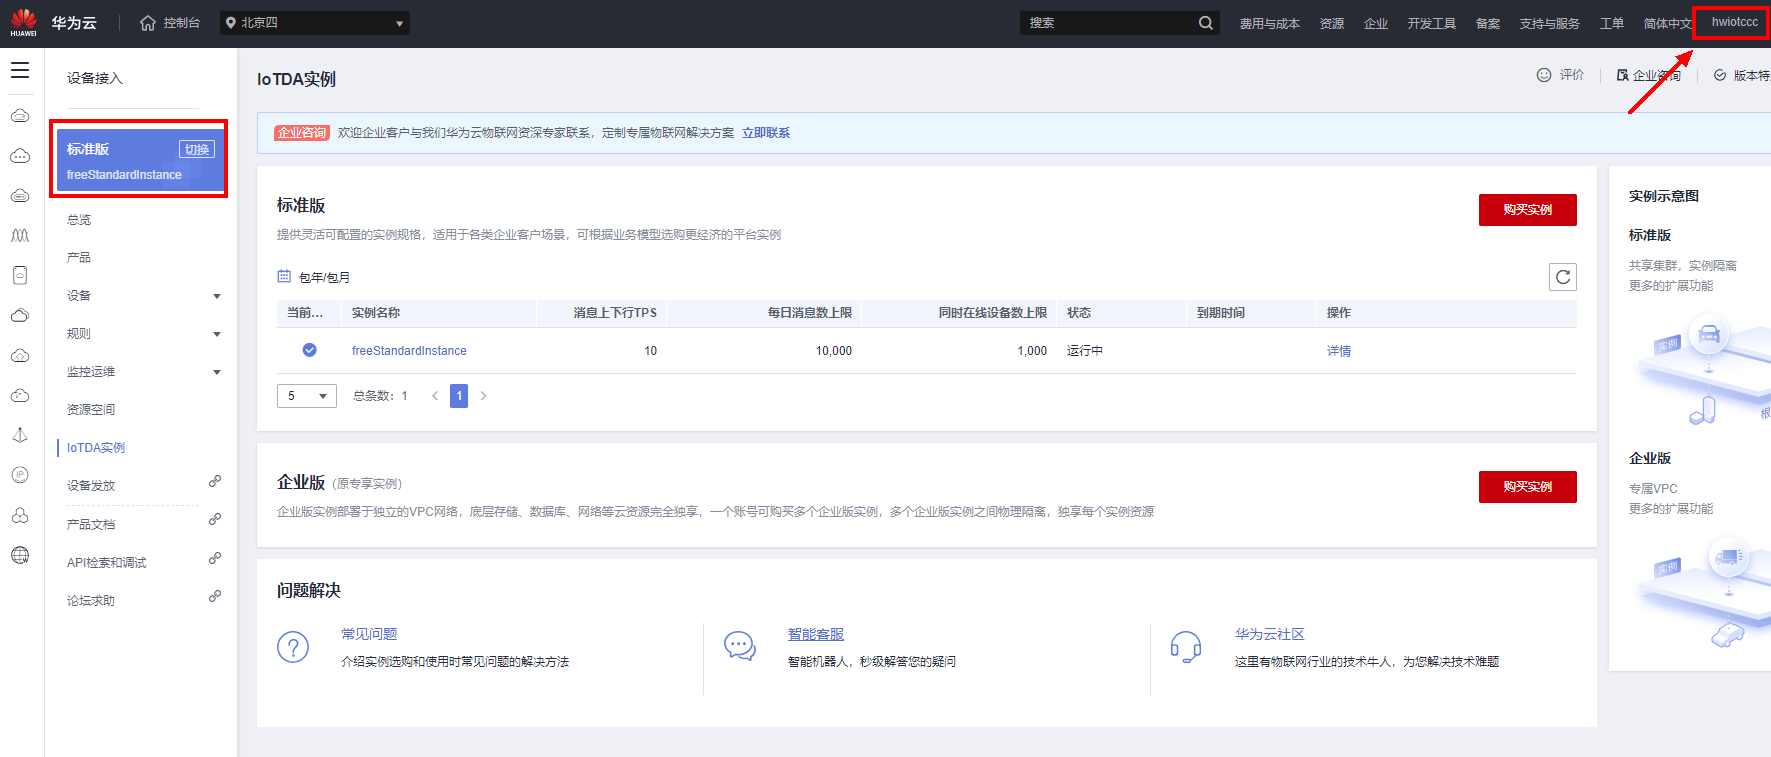Viewport: 1771px width, 757px height.
Task: Open API检索和调试 in the sidebar
Action: coord(107,563)
